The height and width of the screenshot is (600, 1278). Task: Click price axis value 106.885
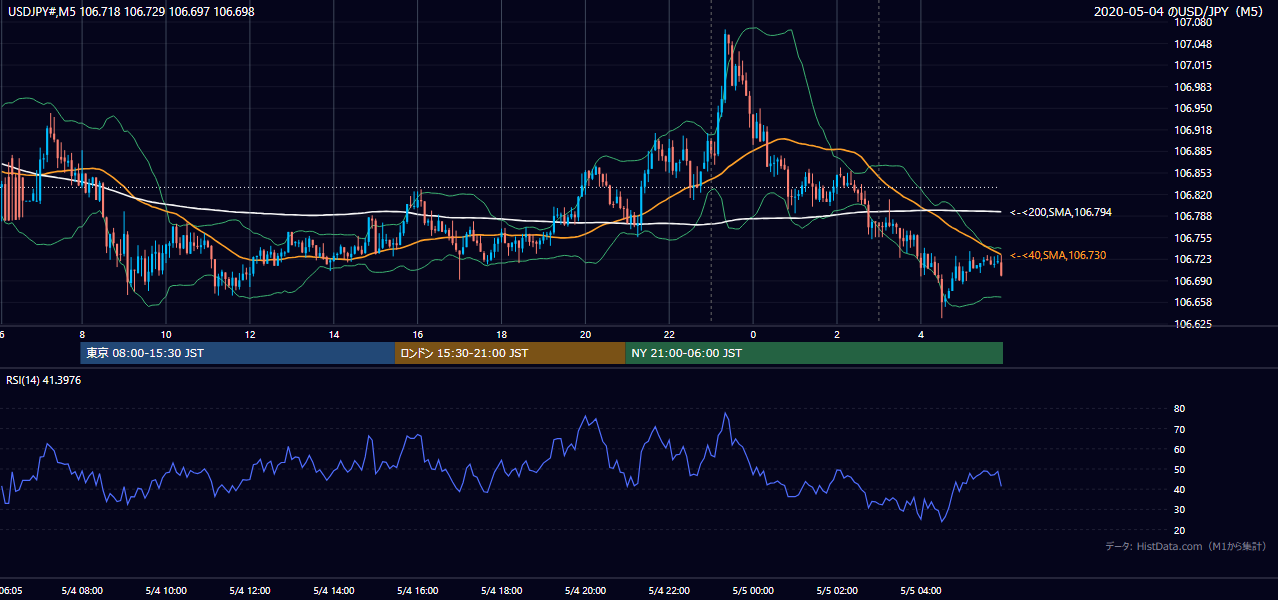pos(1193,152)
